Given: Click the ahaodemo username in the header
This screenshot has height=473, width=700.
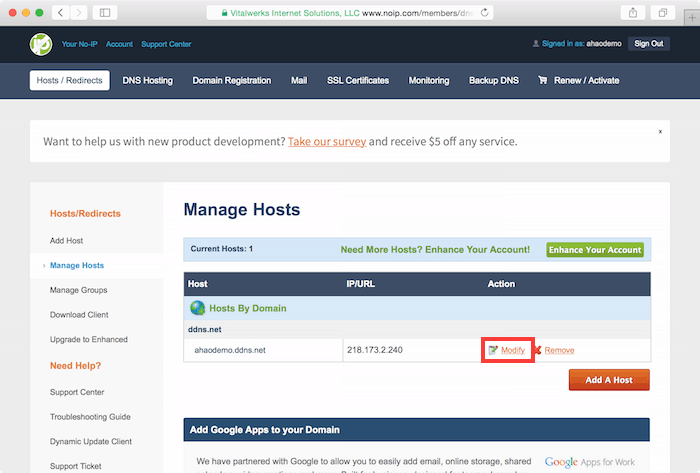Looking at the screenshot, I should coord(604,44).
